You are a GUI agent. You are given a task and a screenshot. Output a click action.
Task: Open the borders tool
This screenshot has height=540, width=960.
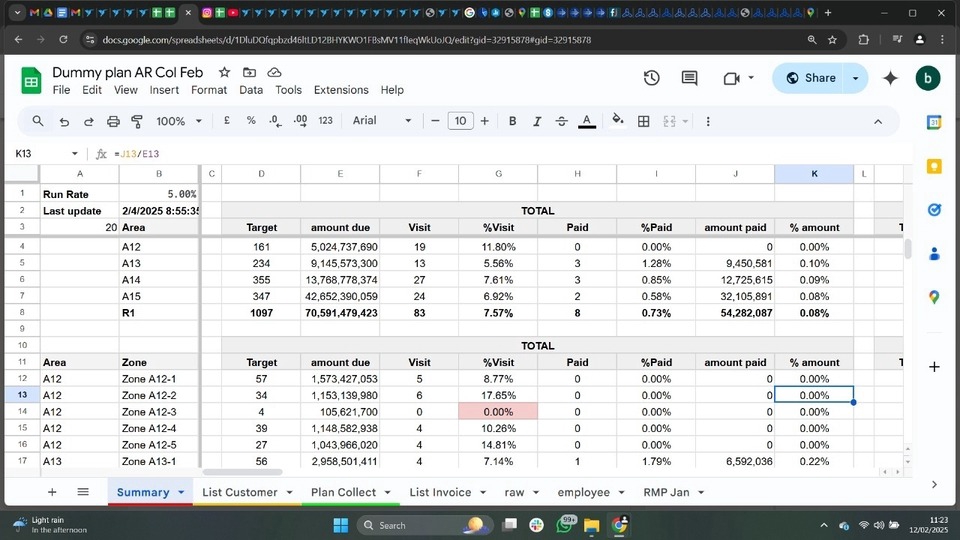click(643, 121)
